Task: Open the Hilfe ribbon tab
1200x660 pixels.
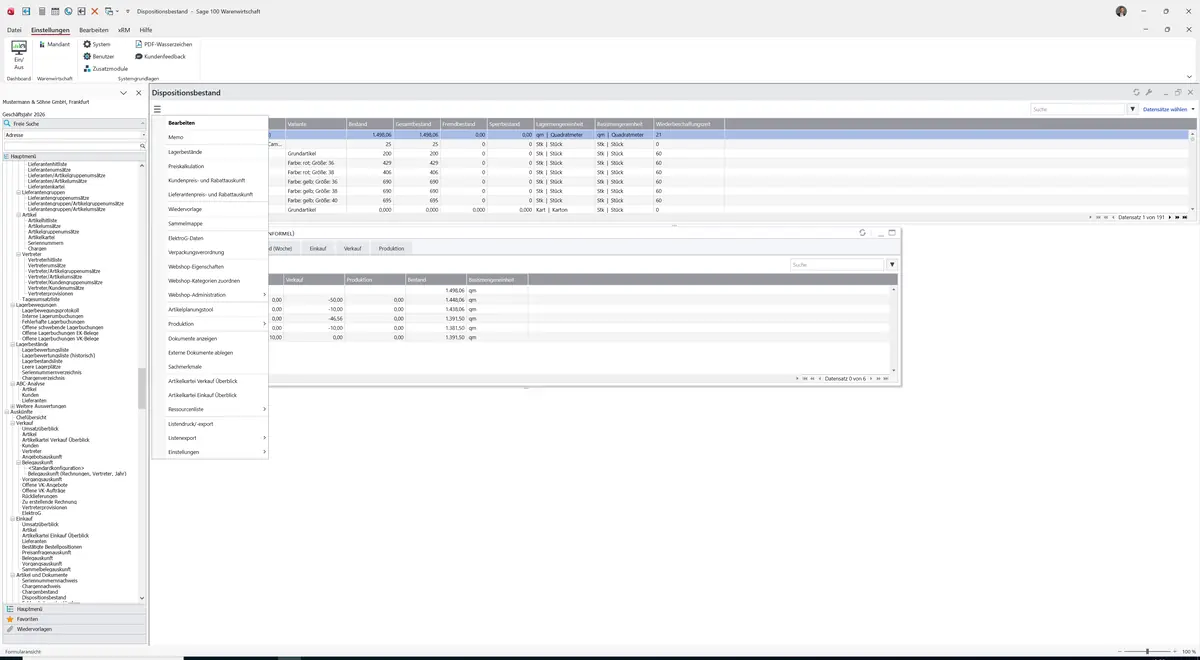Action: pyautogui.click(x=146, y=30)
